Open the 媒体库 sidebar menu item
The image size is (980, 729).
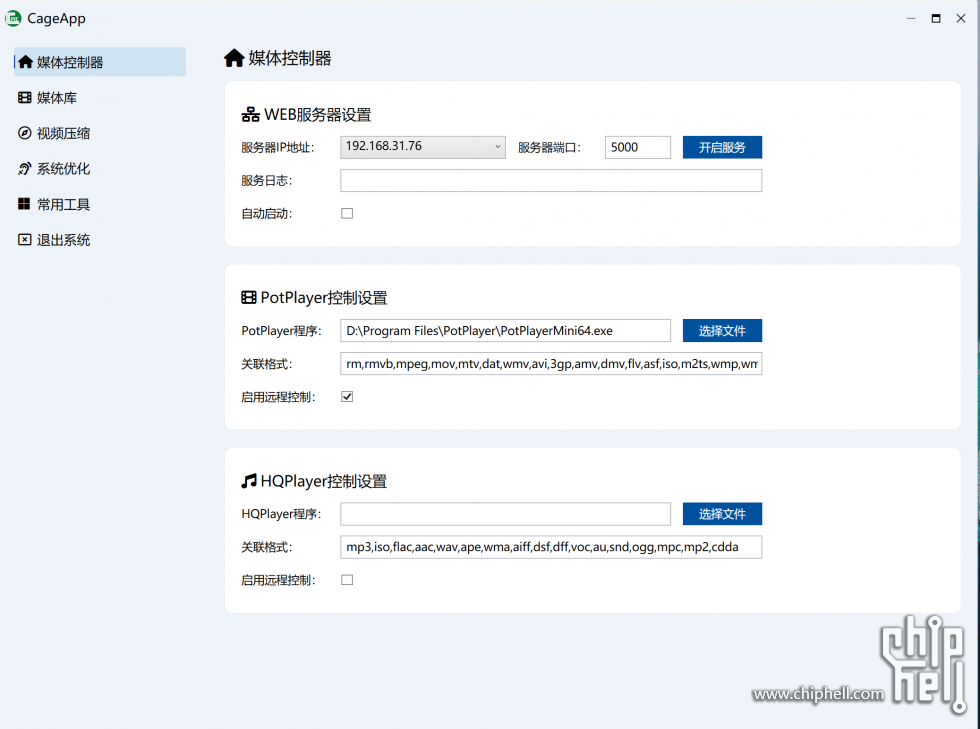pos(100,98)
